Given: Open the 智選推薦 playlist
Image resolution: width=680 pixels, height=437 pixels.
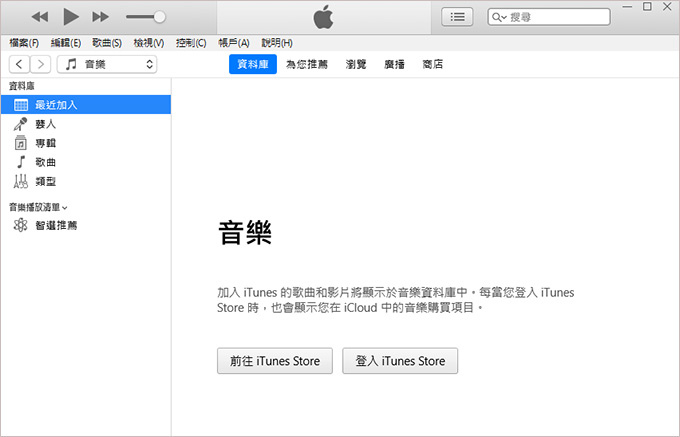Looking at the screenshot, I should click(x=86, y=225).
